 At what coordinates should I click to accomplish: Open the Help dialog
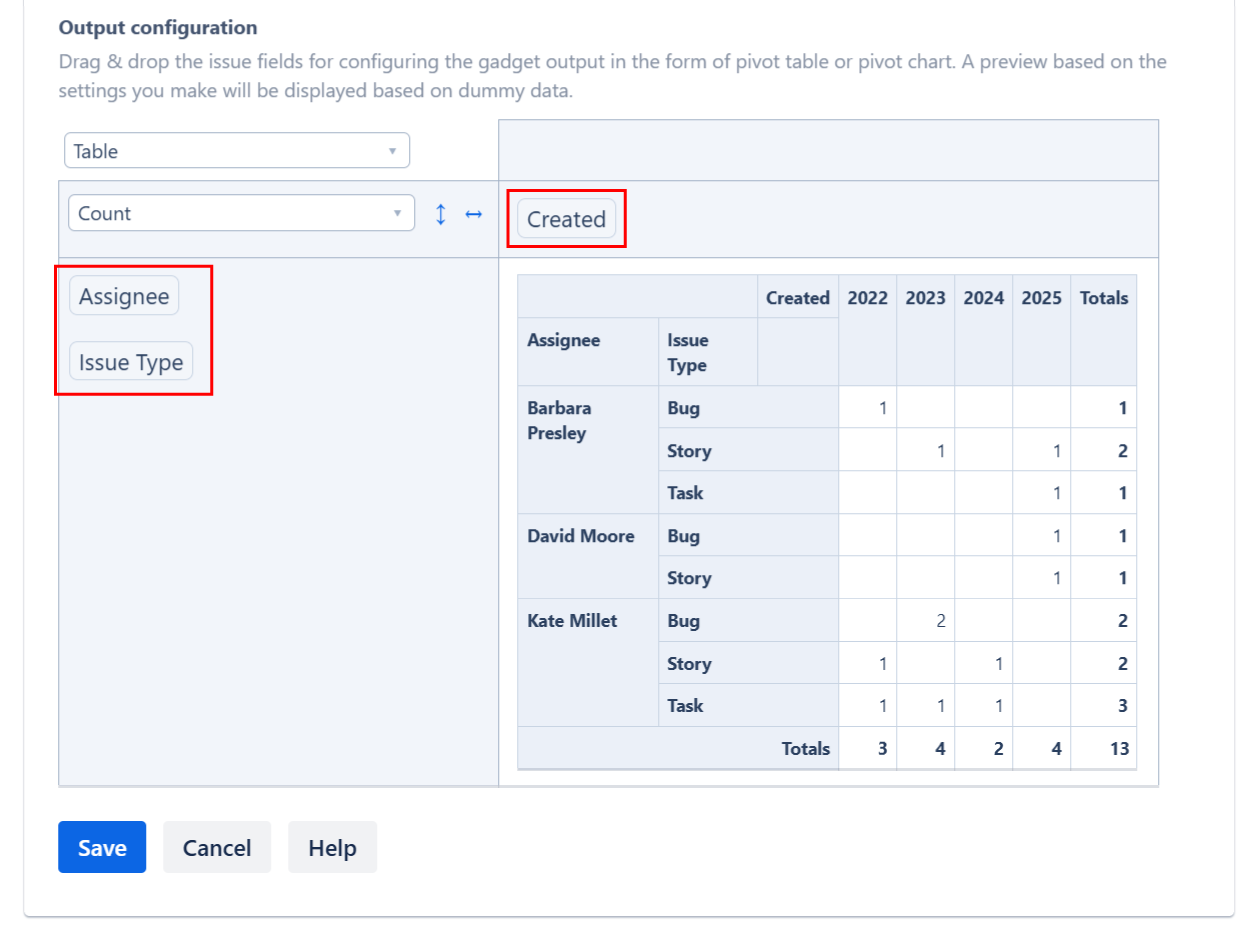click(332, 847)
